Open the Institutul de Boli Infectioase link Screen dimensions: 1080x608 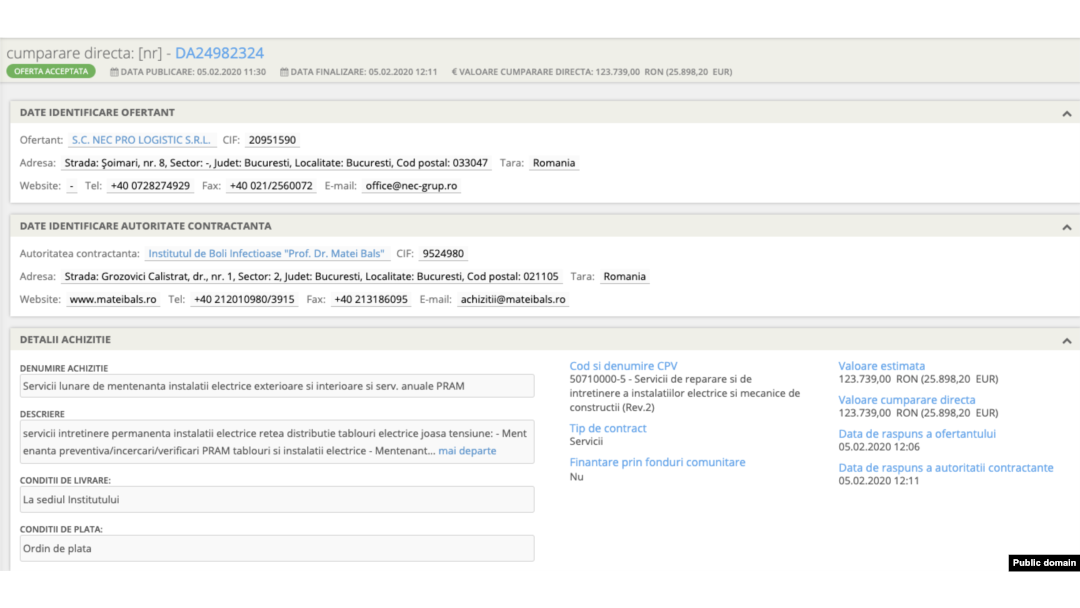pos(267,253)
